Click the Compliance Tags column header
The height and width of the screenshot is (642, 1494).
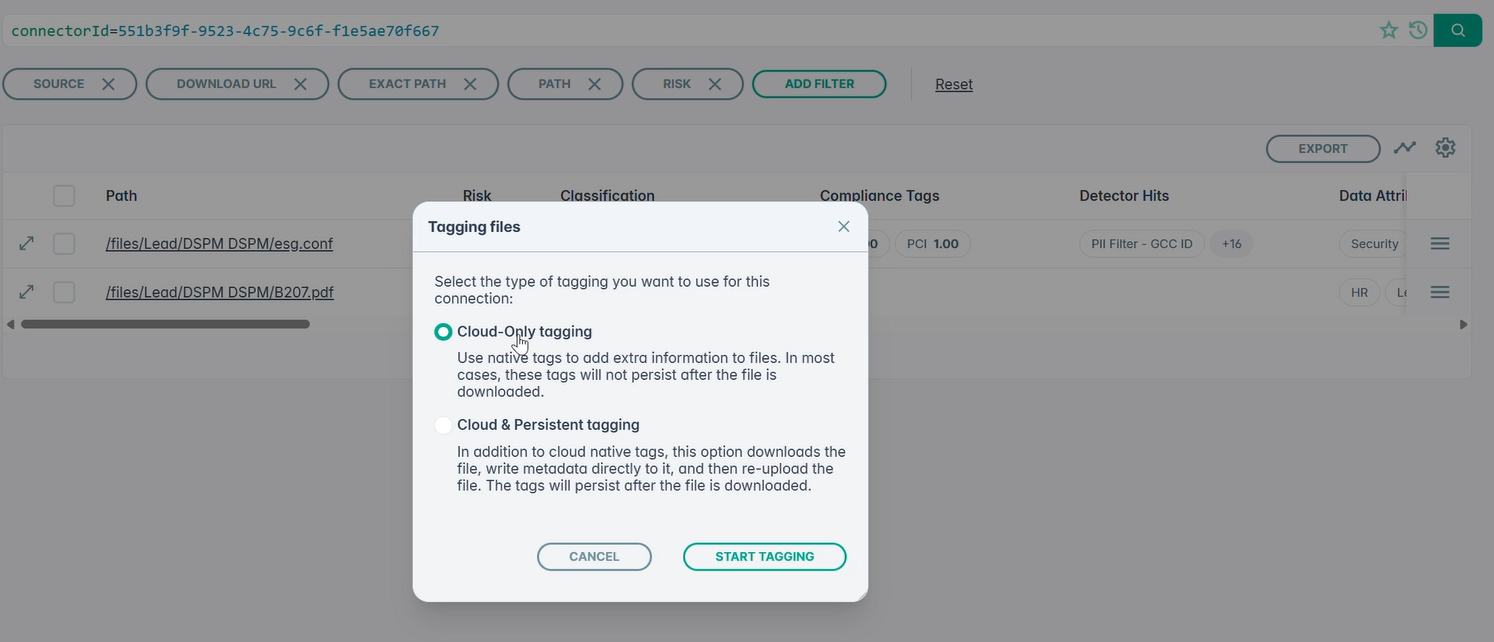point(879,196)
